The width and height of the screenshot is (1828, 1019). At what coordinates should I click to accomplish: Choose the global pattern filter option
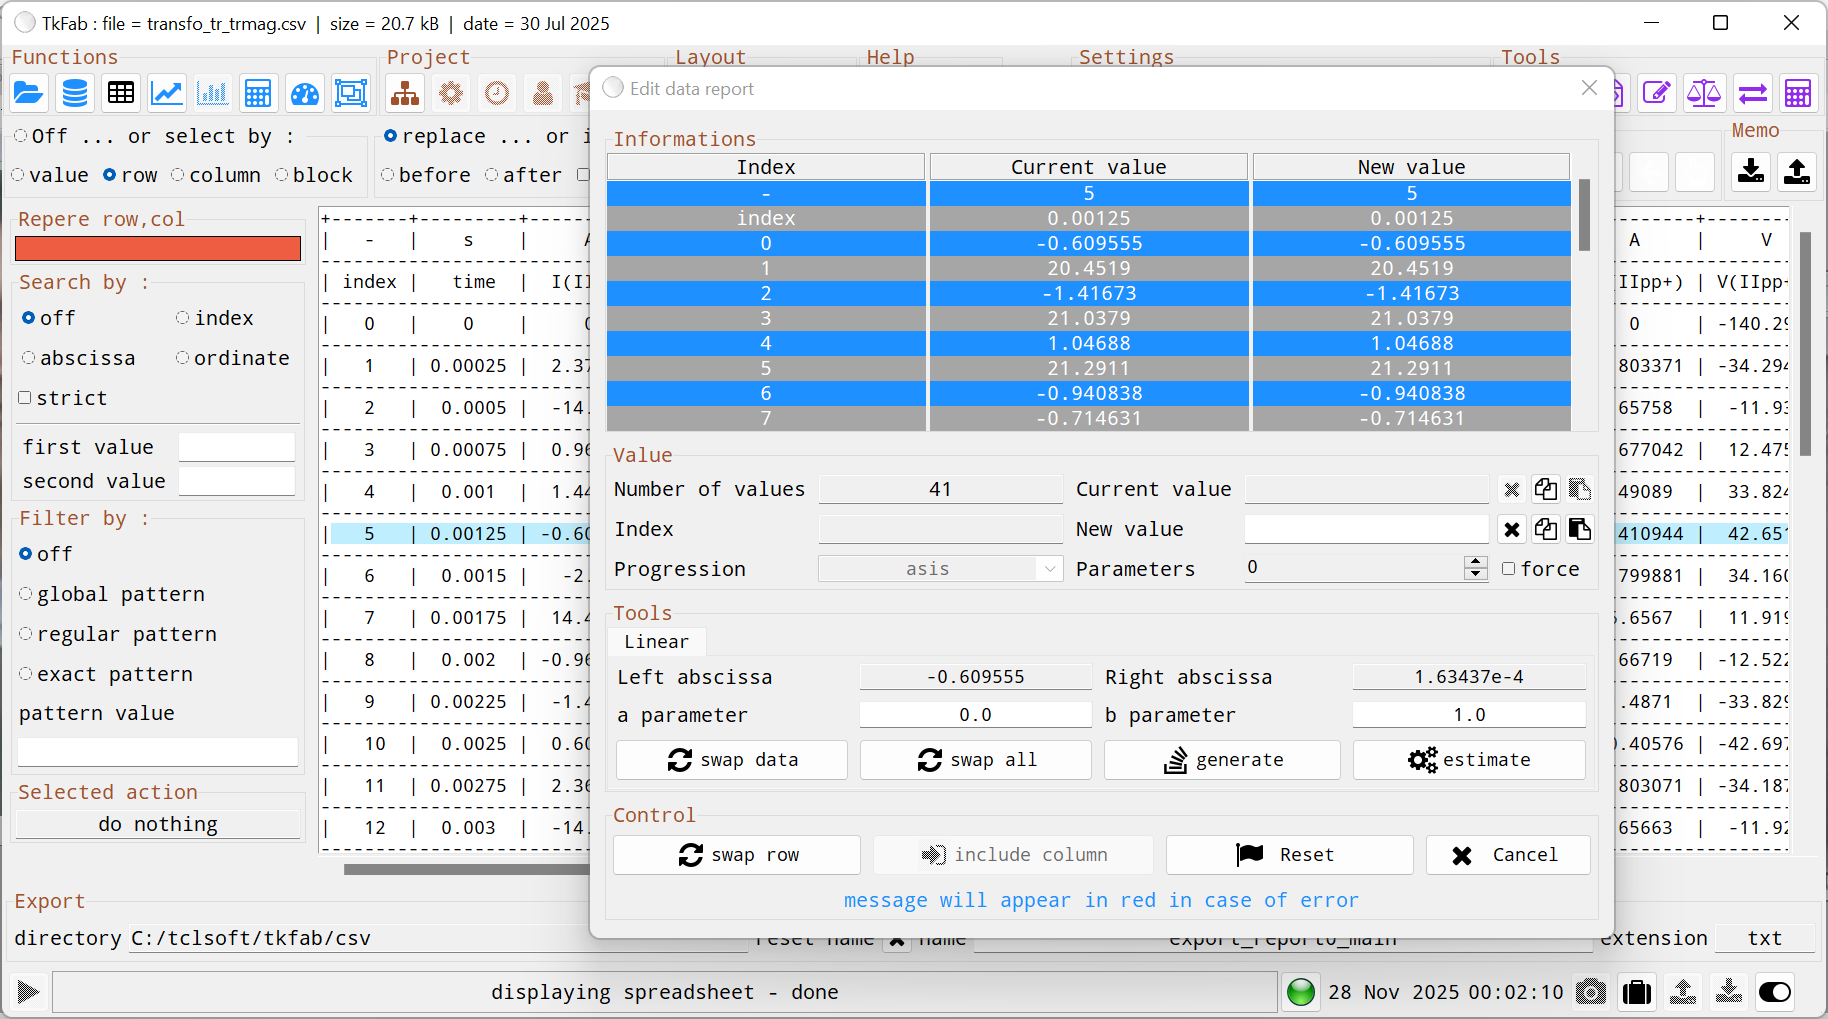(x=26, y=593)
